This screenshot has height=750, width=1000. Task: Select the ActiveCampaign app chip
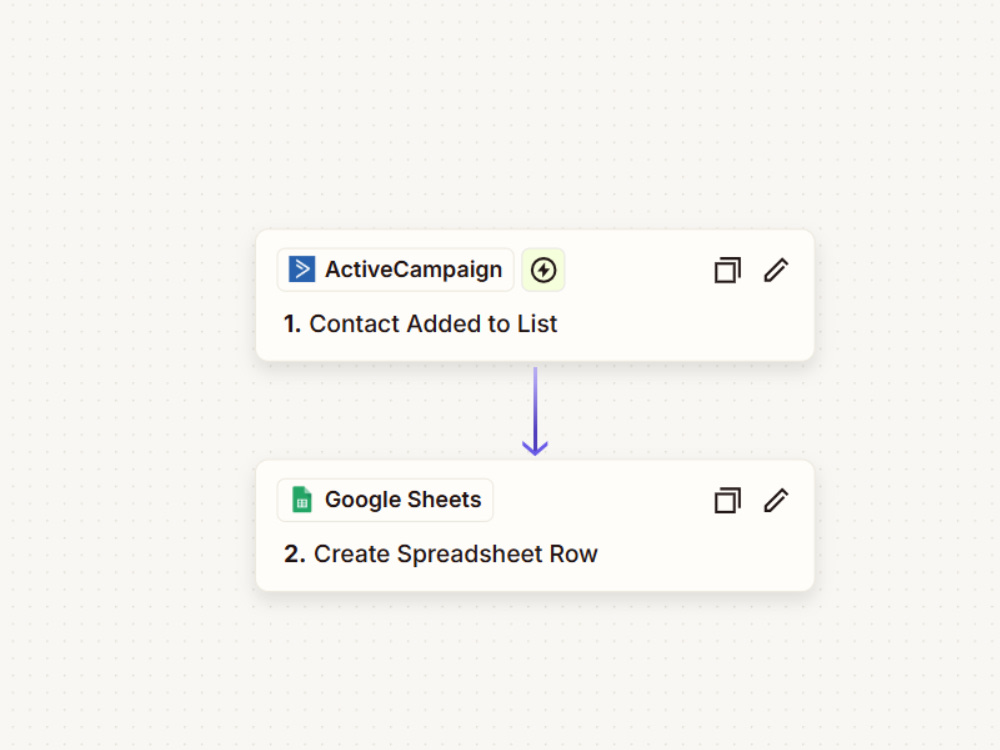coord(395,270)
